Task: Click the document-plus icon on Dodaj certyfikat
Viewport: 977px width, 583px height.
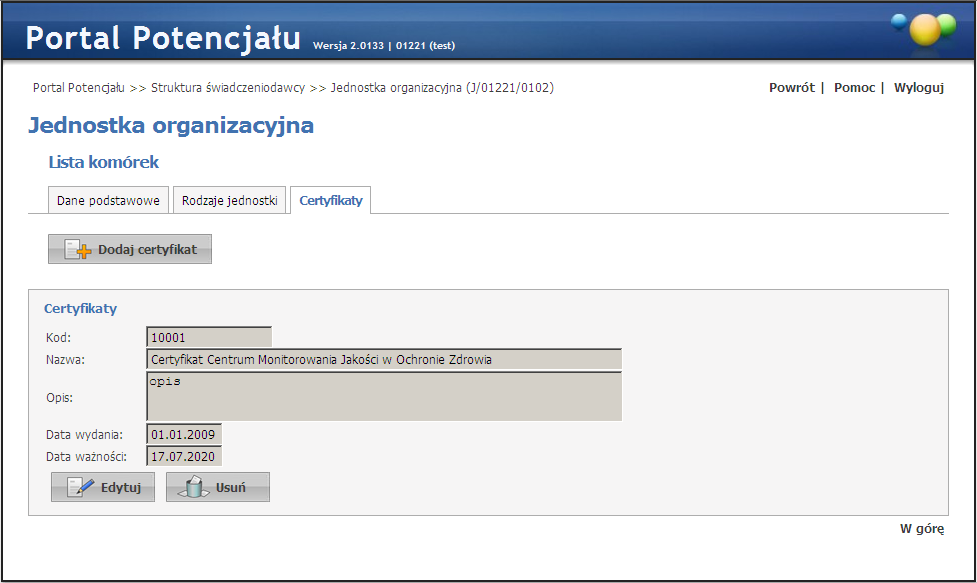Action: pos(78,250)
